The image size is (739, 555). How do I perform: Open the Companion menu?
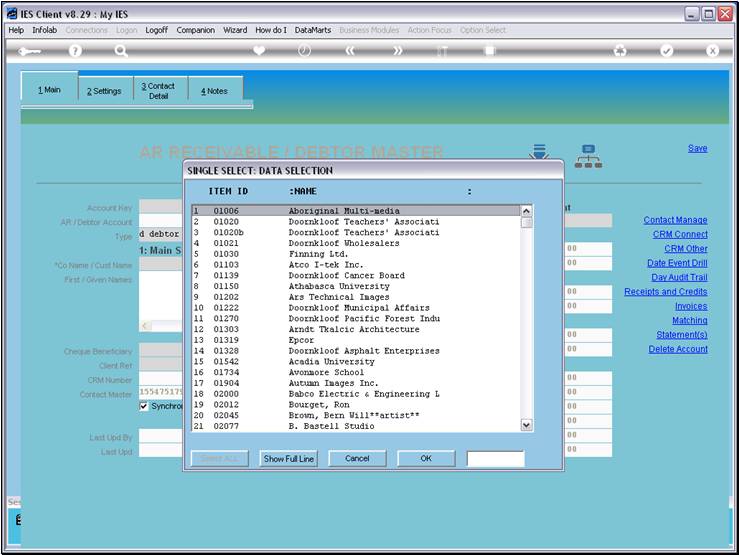click(x=196, y=30)
